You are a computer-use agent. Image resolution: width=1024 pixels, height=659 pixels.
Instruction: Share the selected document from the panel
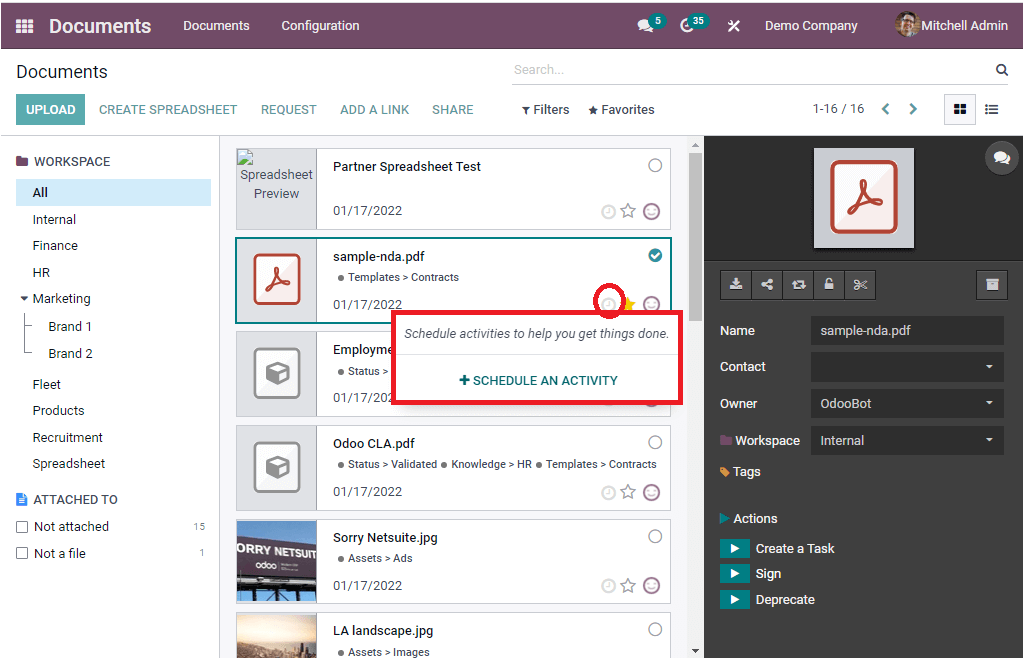(767, 285)
